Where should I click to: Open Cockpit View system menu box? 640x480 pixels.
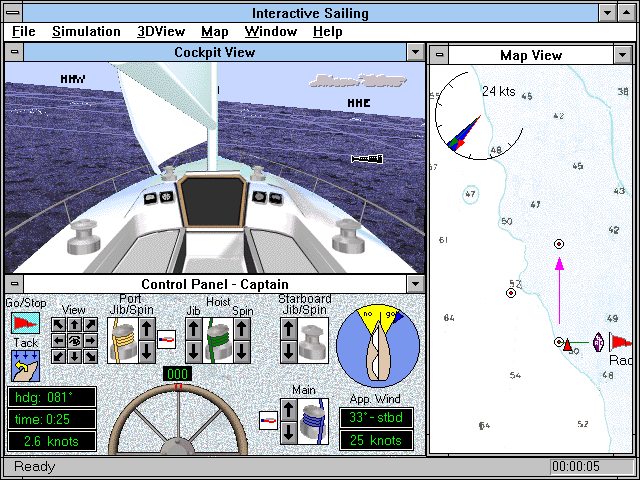[x=15, y=52]
